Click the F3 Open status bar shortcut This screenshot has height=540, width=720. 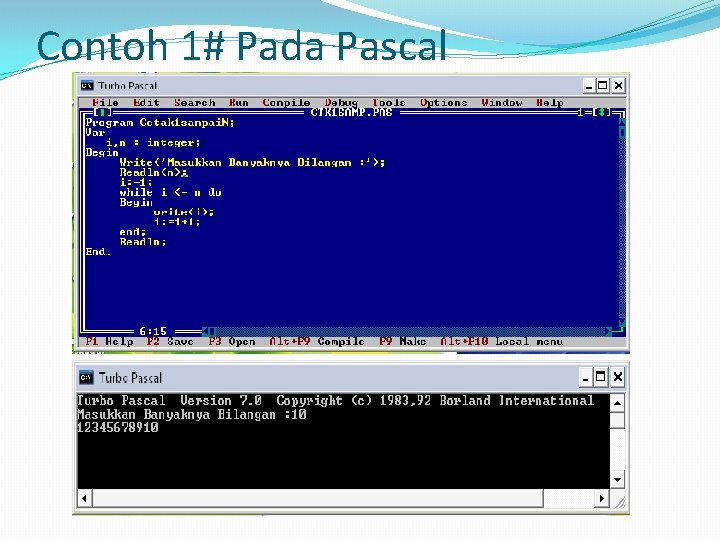(x=232, y=342)
